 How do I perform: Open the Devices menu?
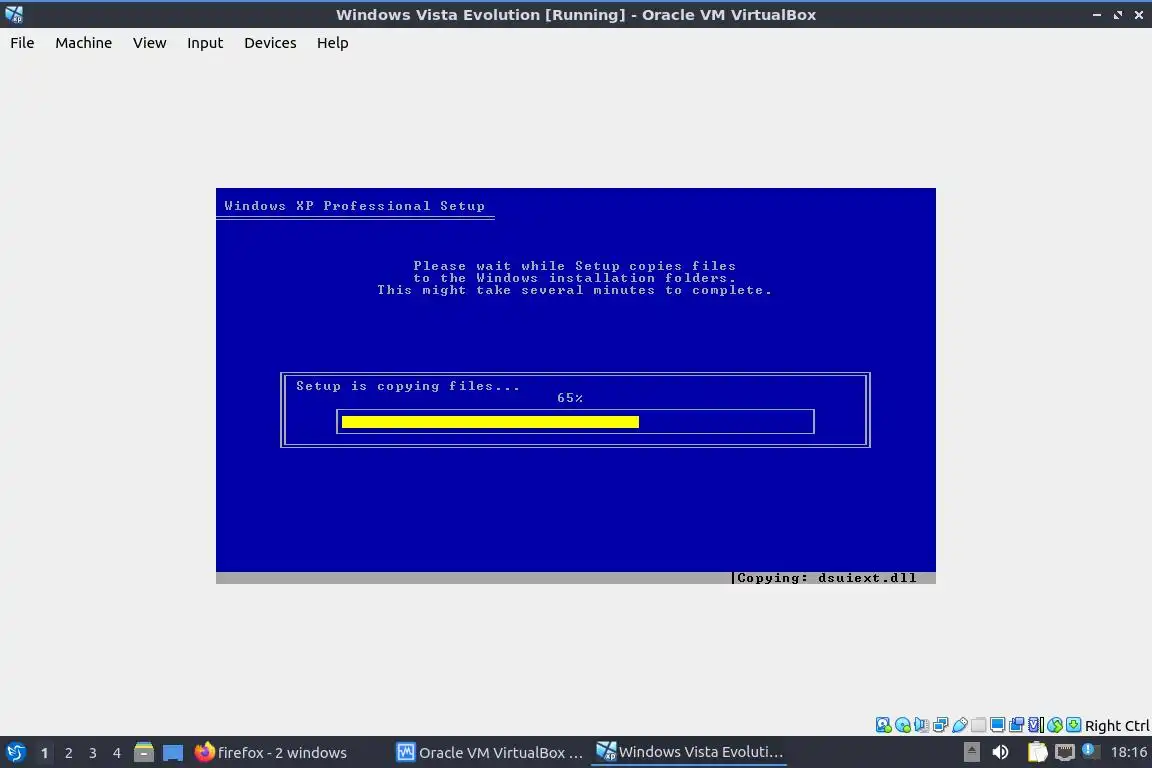[x=270, y=43]
